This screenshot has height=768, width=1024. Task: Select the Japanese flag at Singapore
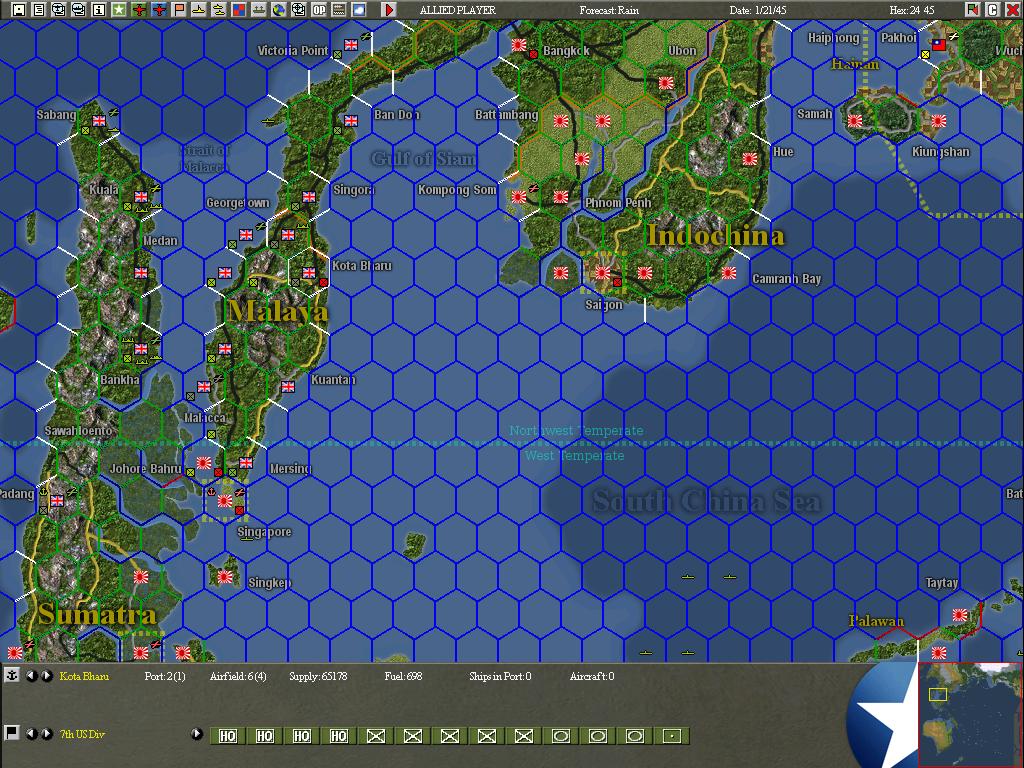[225, 501]
